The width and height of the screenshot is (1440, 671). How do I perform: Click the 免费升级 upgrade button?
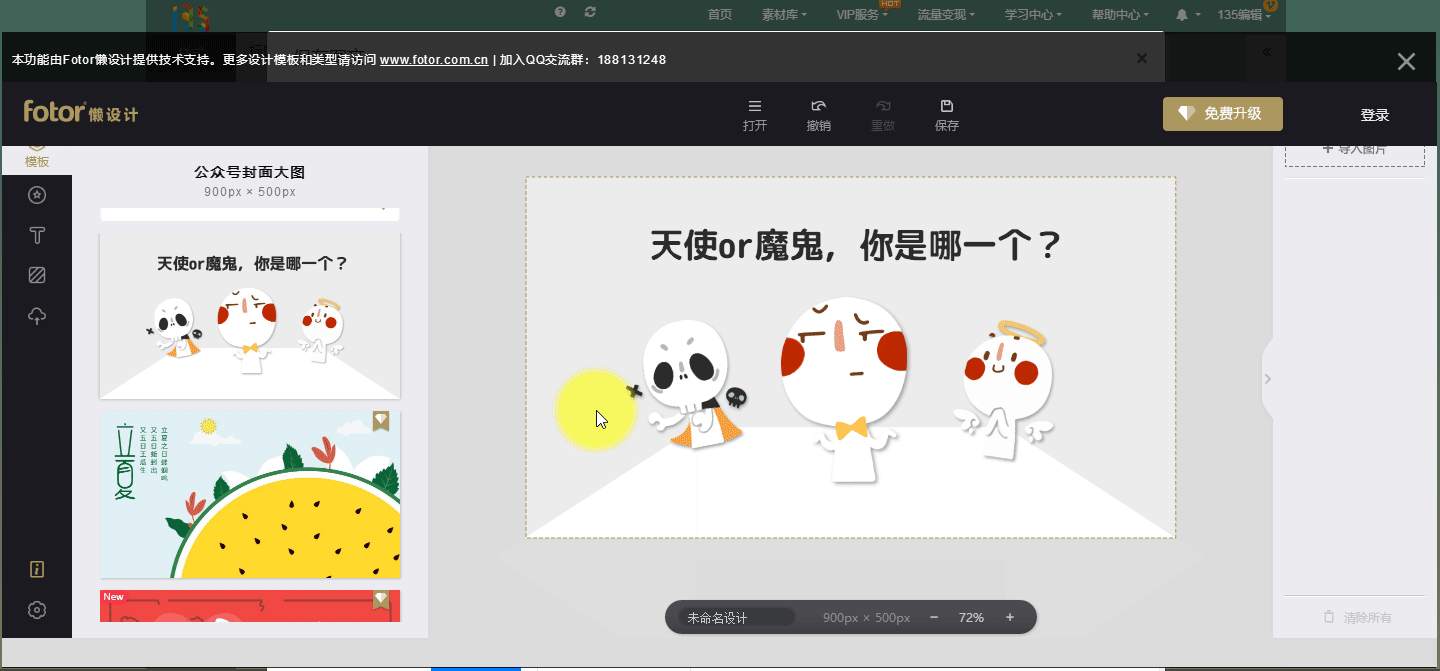click(1222, 114)
